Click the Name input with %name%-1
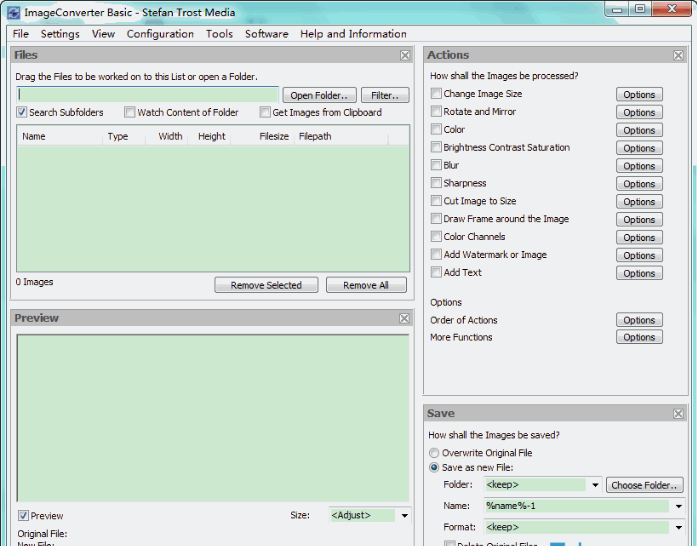The image size is (697, 546). (577, 506)
